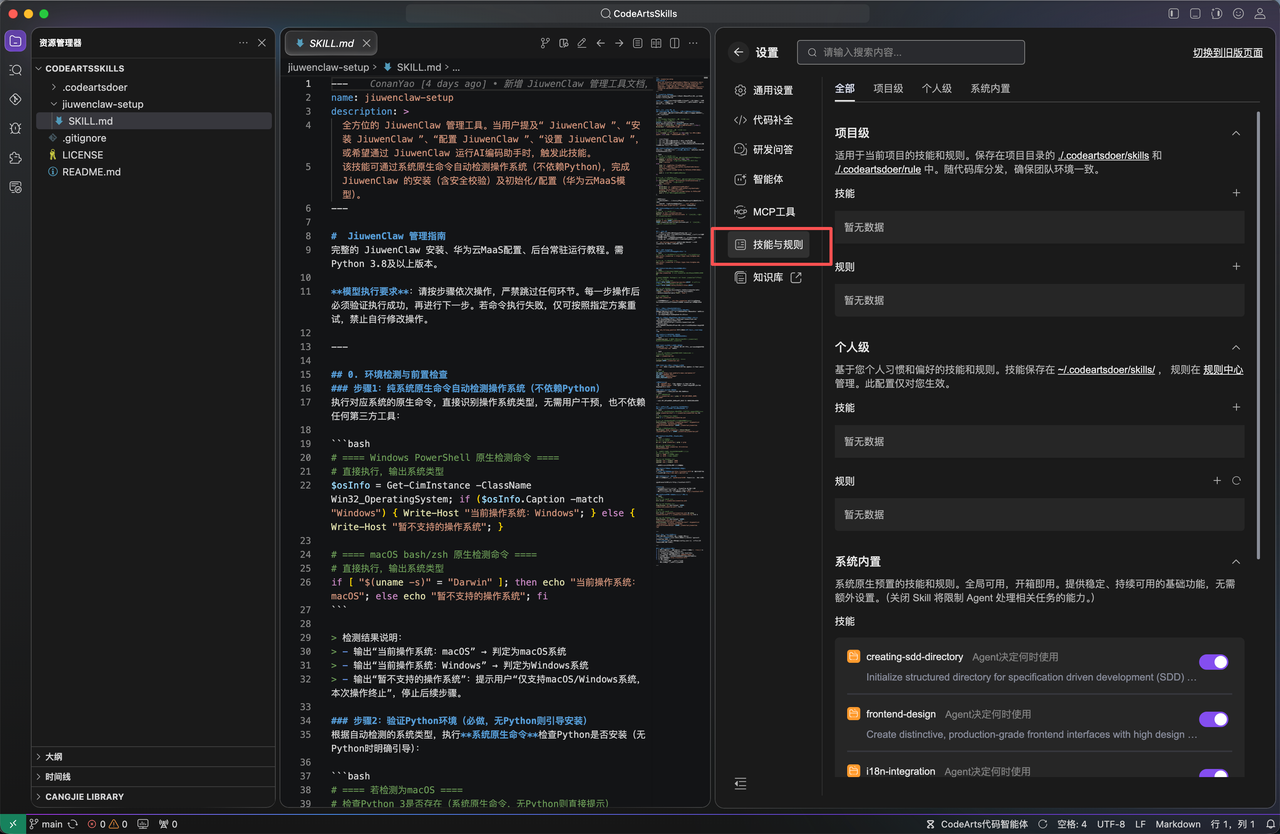1280x834 pixels.
Task: Toggle primary sidebar layout icon in title bar
Action: [x=1174, y=14]
